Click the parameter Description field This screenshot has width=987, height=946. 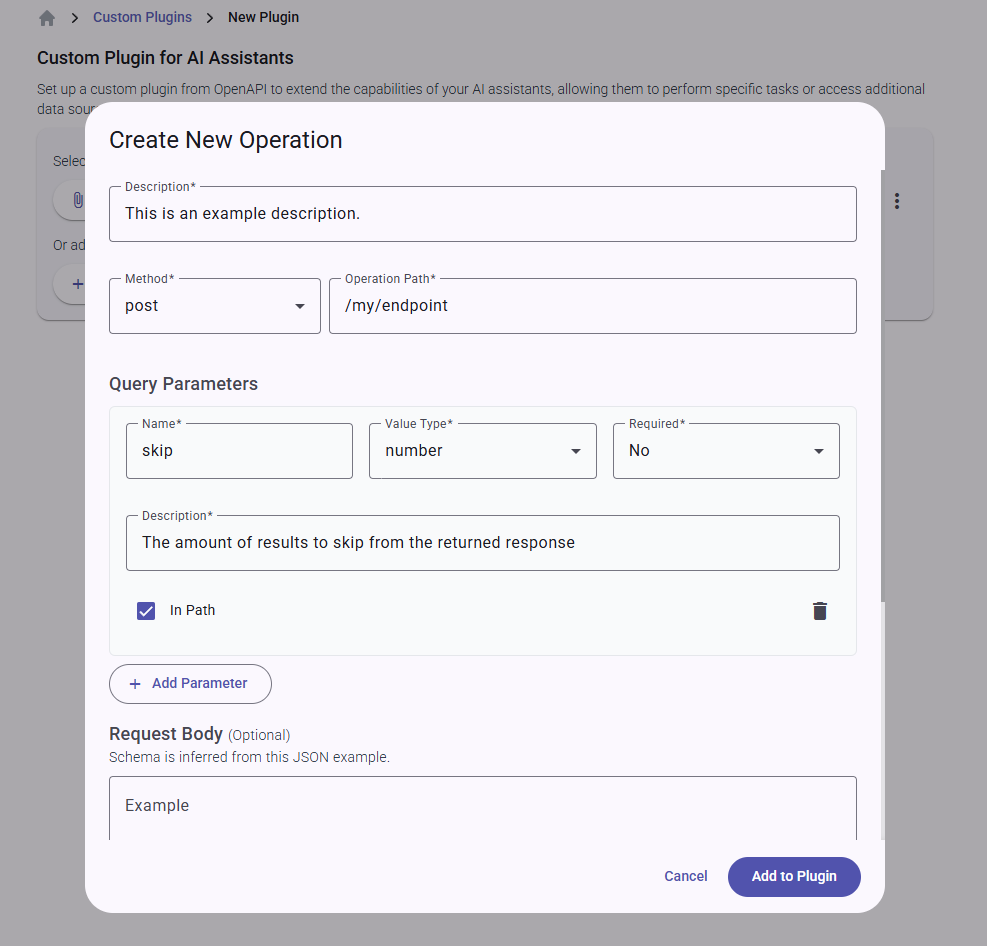pyautogui.click(x=483, y=543)
